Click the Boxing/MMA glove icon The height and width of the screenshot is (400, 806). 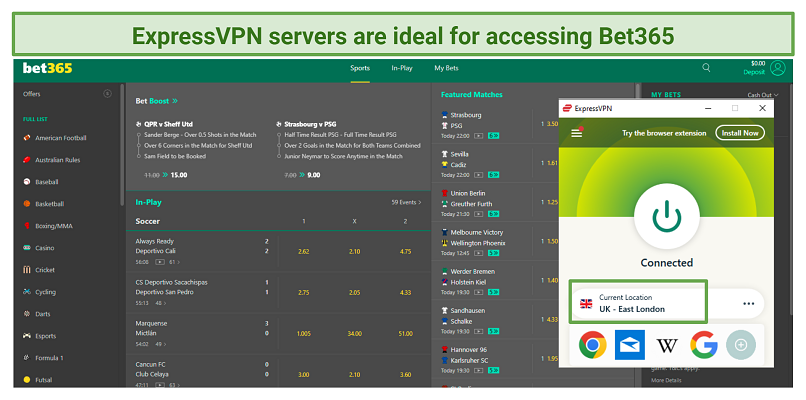point(27,226)
